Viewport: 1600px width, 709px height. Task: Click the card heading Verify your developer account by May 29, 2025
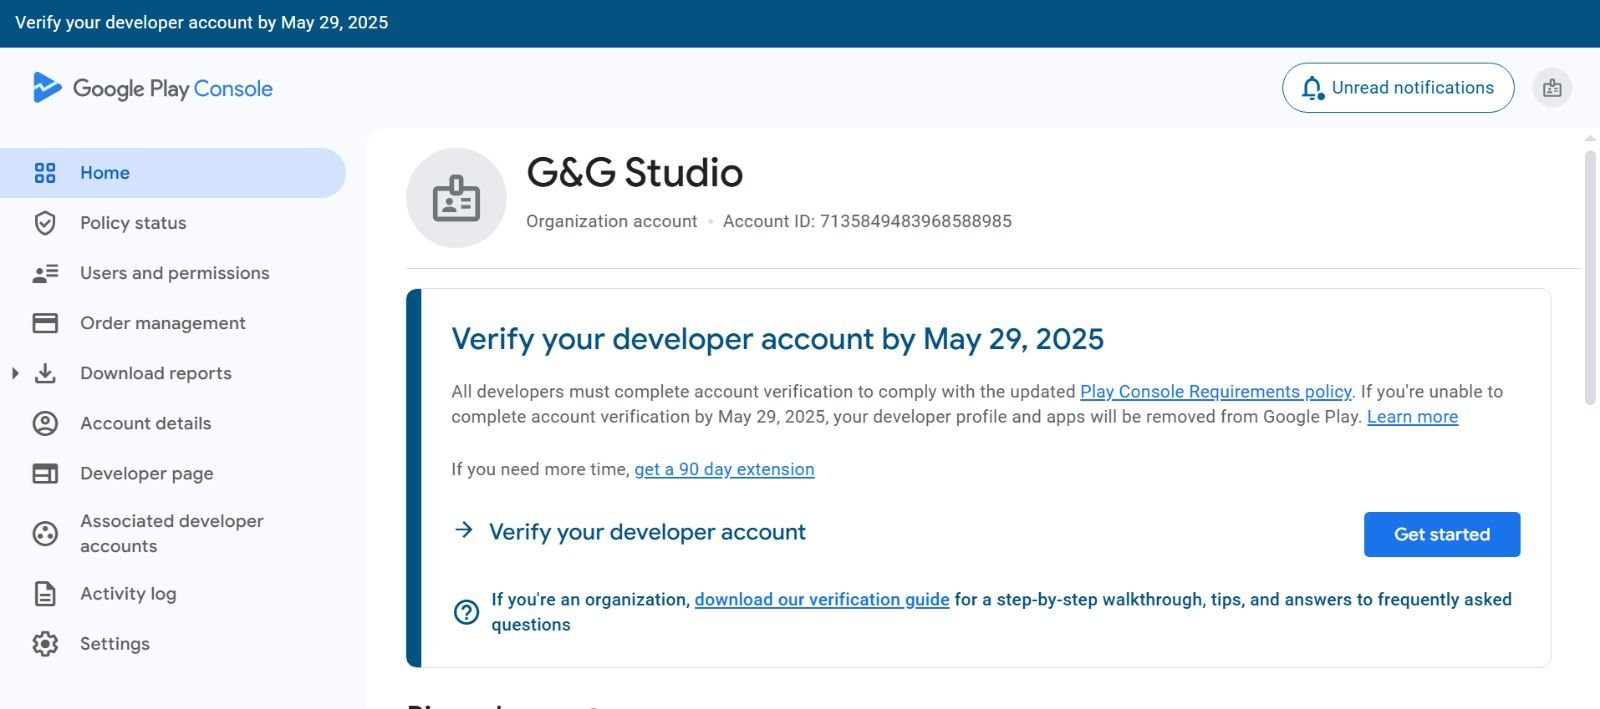pyautogui.click(x=778, y=339)
